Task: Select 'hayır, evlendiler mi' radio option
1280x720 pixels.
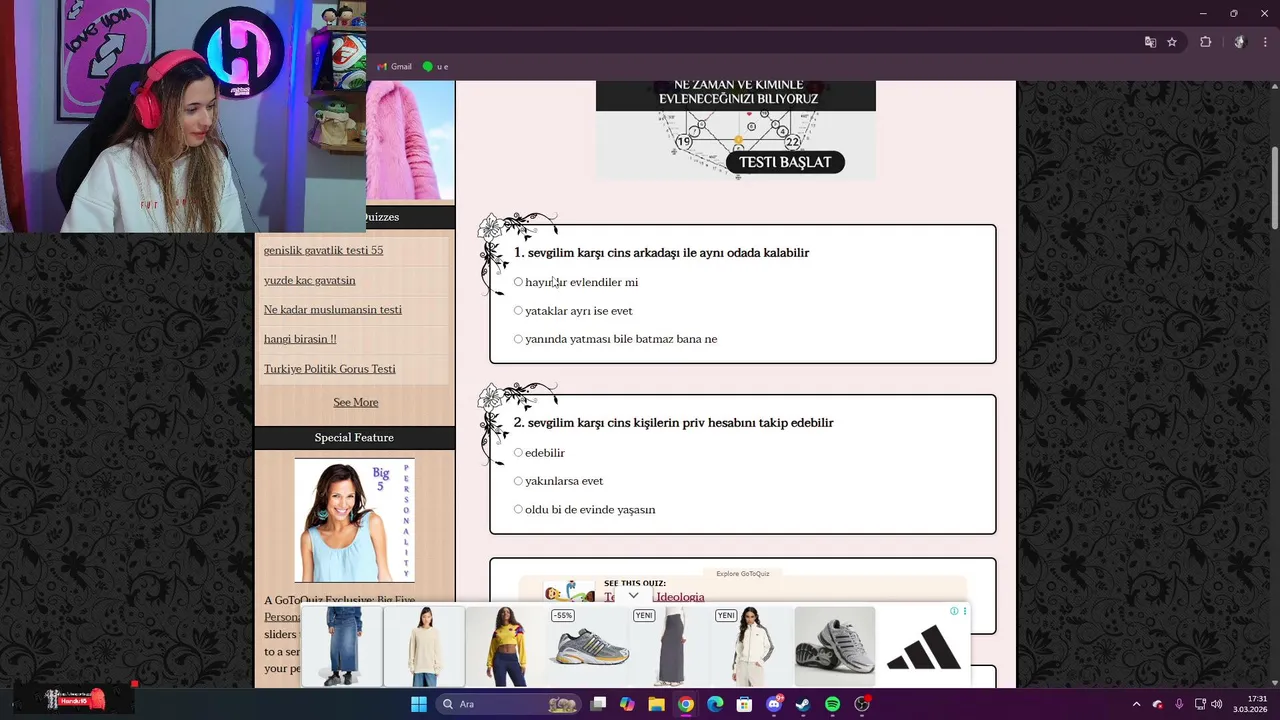Action: coord(518,282)
